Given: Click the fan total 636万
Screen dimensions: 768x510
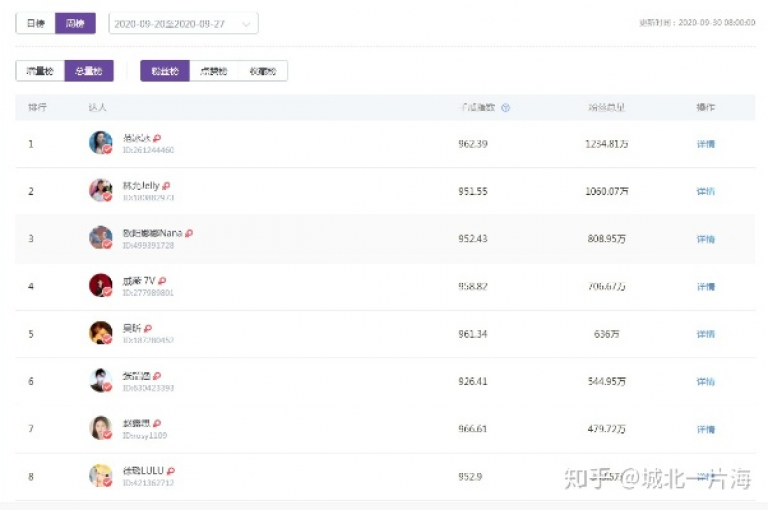Looking at the screenshot, I should click(606, 334).
